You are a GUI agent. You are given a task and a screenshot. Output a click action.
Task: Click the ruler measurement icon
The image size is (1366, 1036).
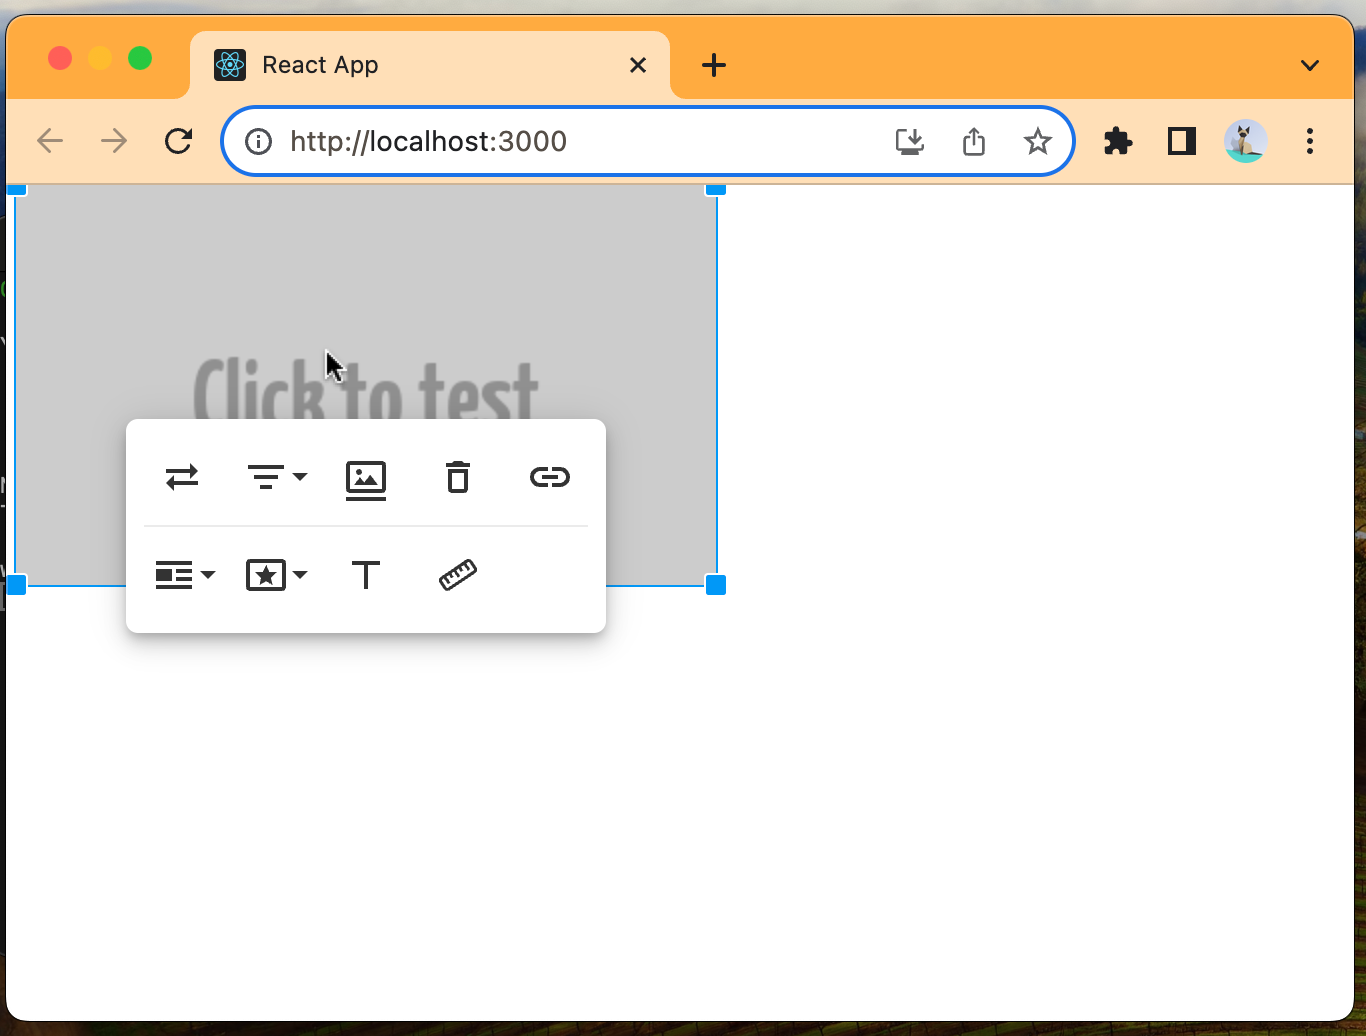pyautogui.click(x=457, y=575)
